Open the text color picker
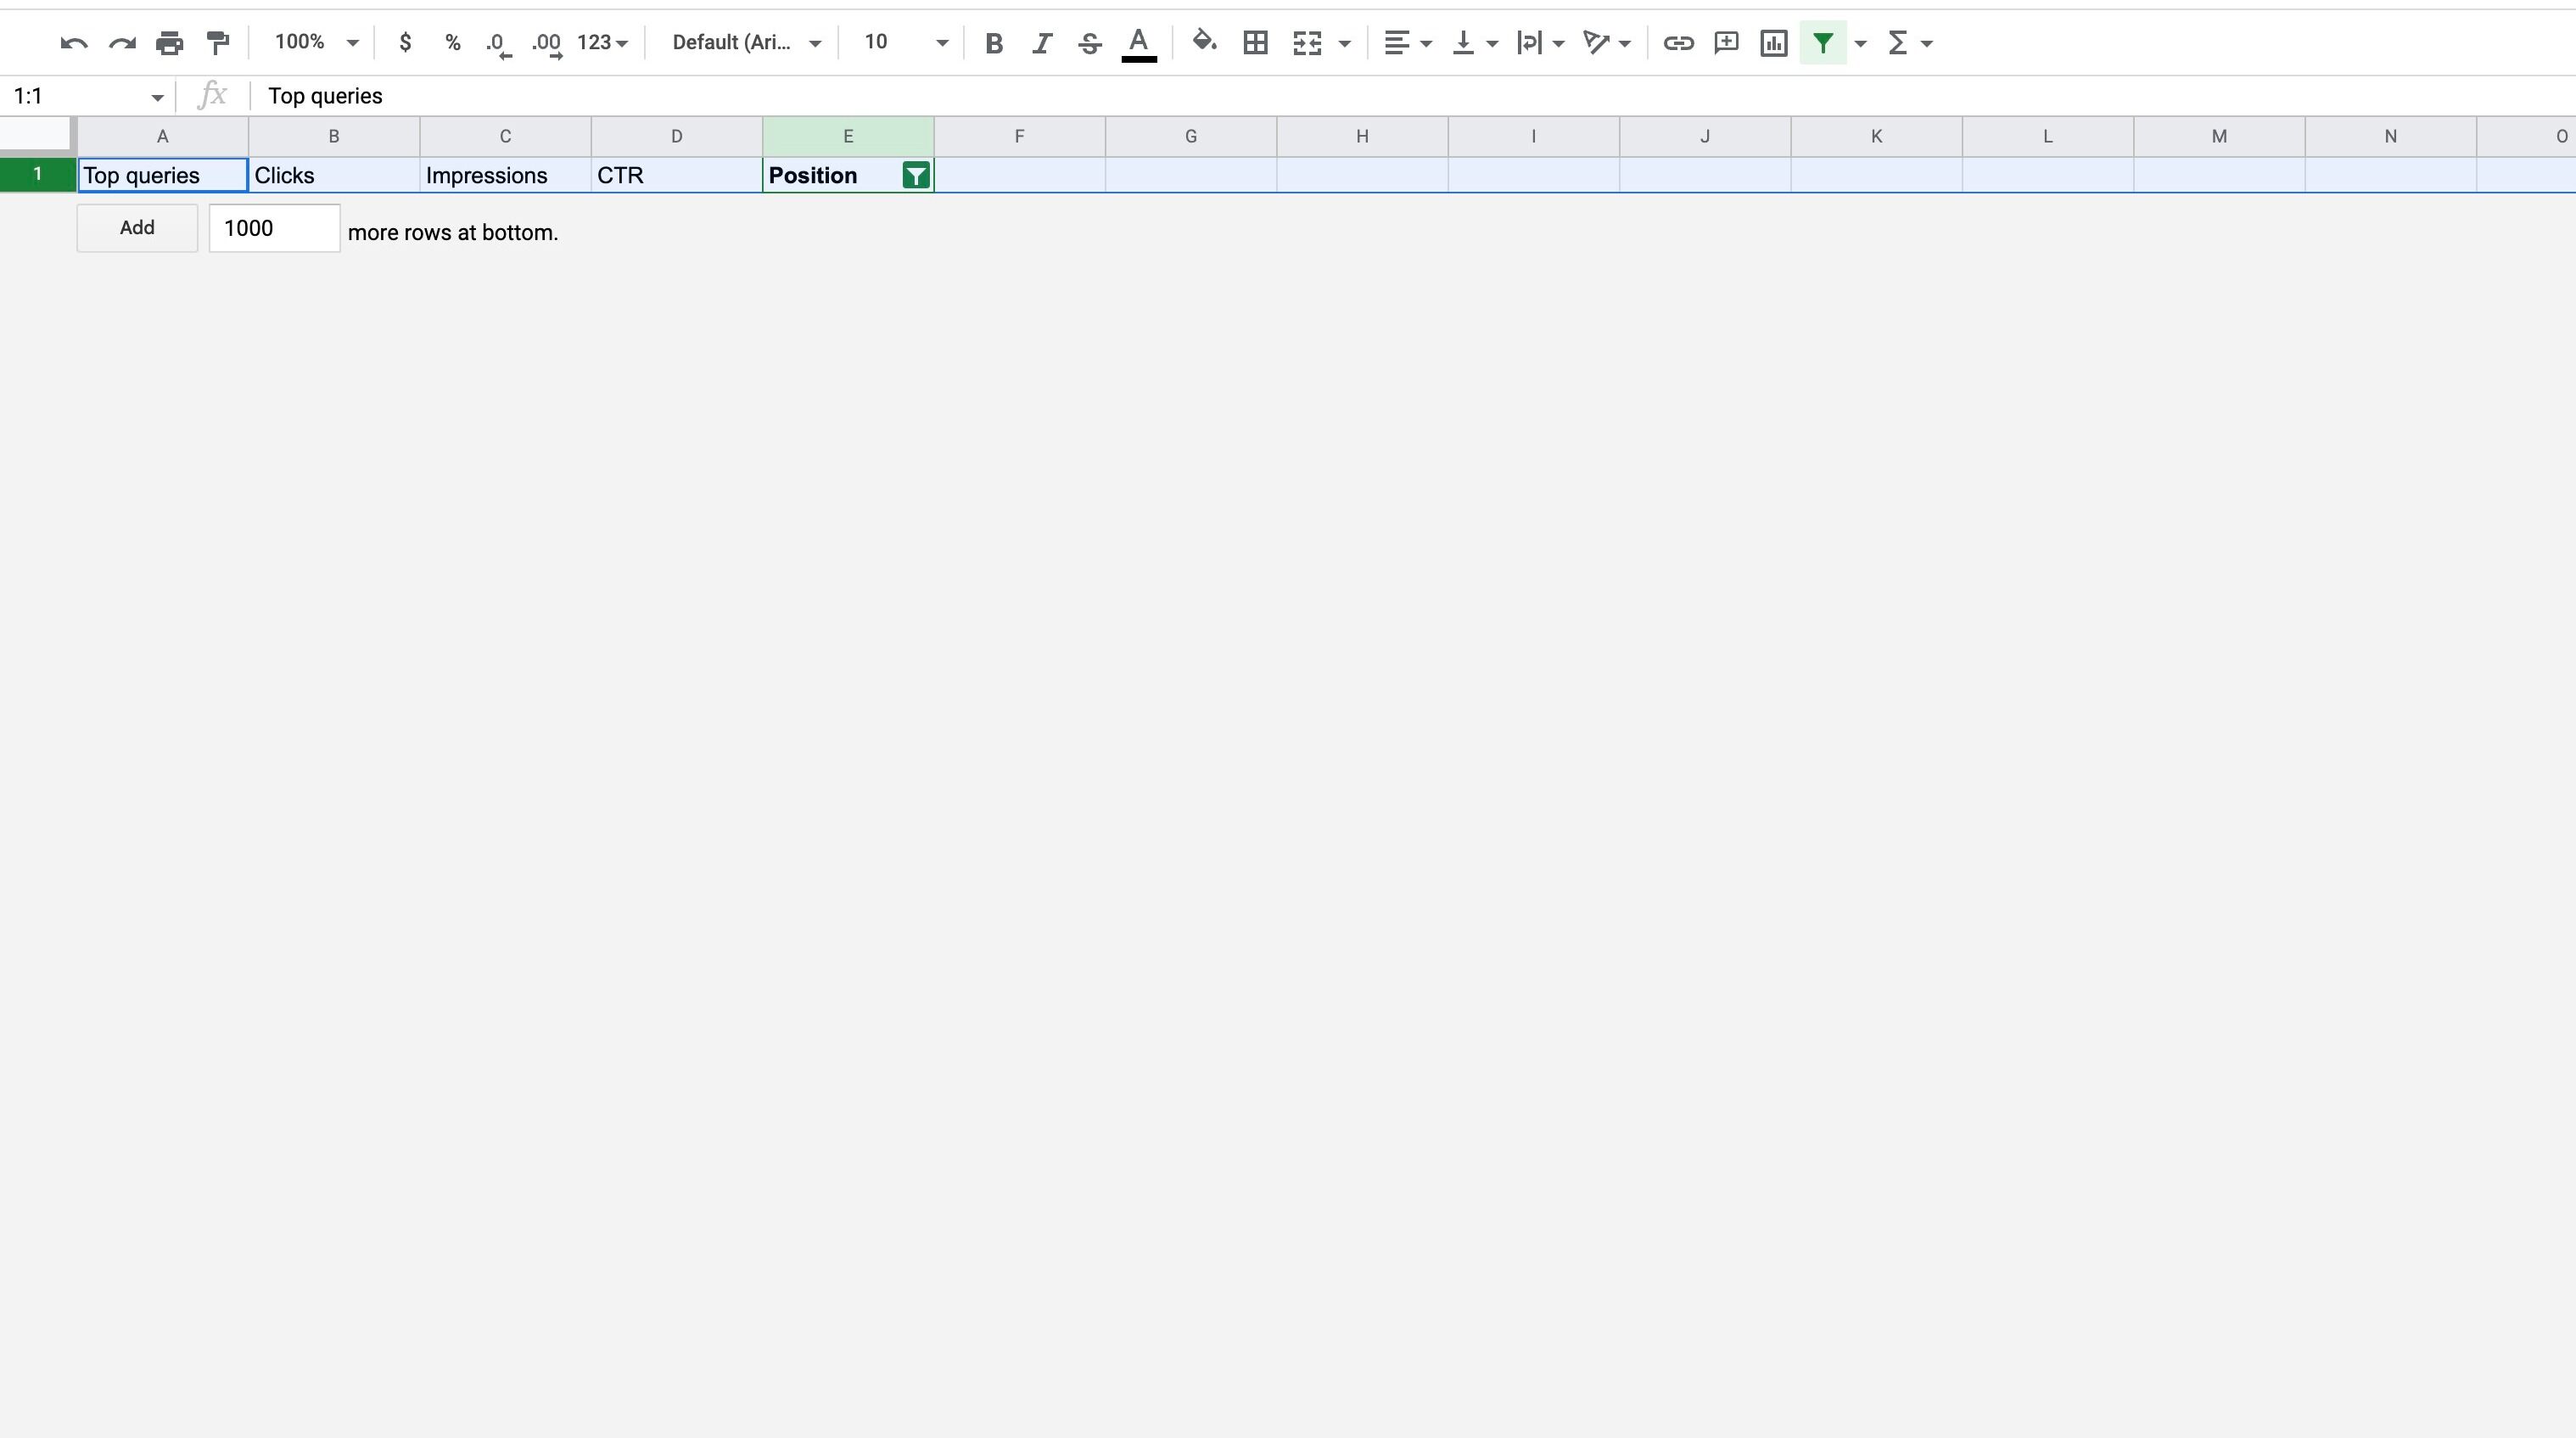This screenshot has width=2576, height=1438. point(1139,44)
